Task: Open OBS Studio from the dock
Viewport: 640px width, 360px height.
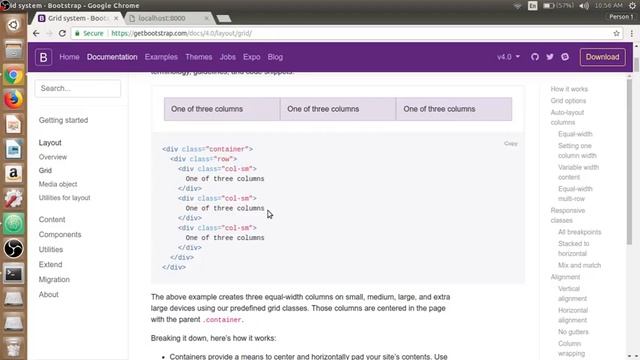Action: [13, 249]
